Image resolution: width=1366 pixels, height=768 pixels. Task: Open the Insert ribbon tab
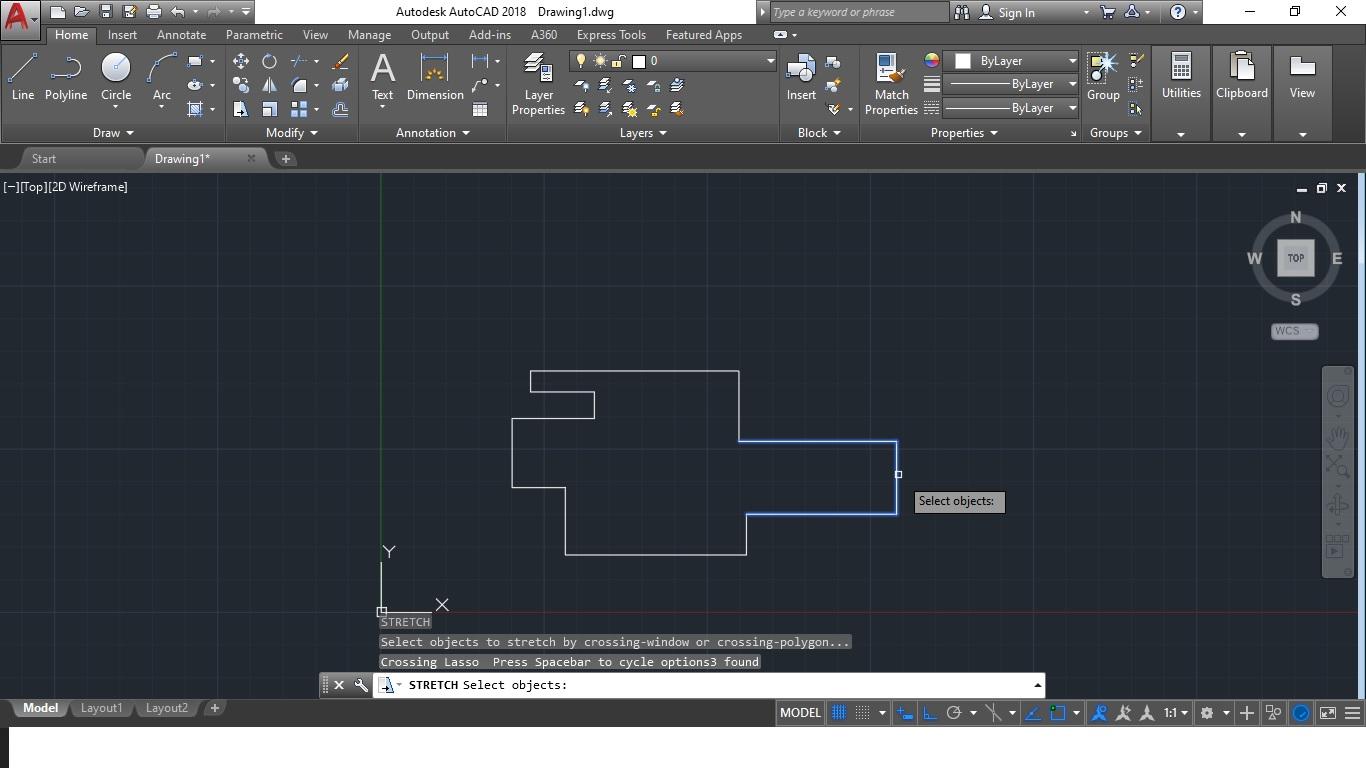pos(122,35)
